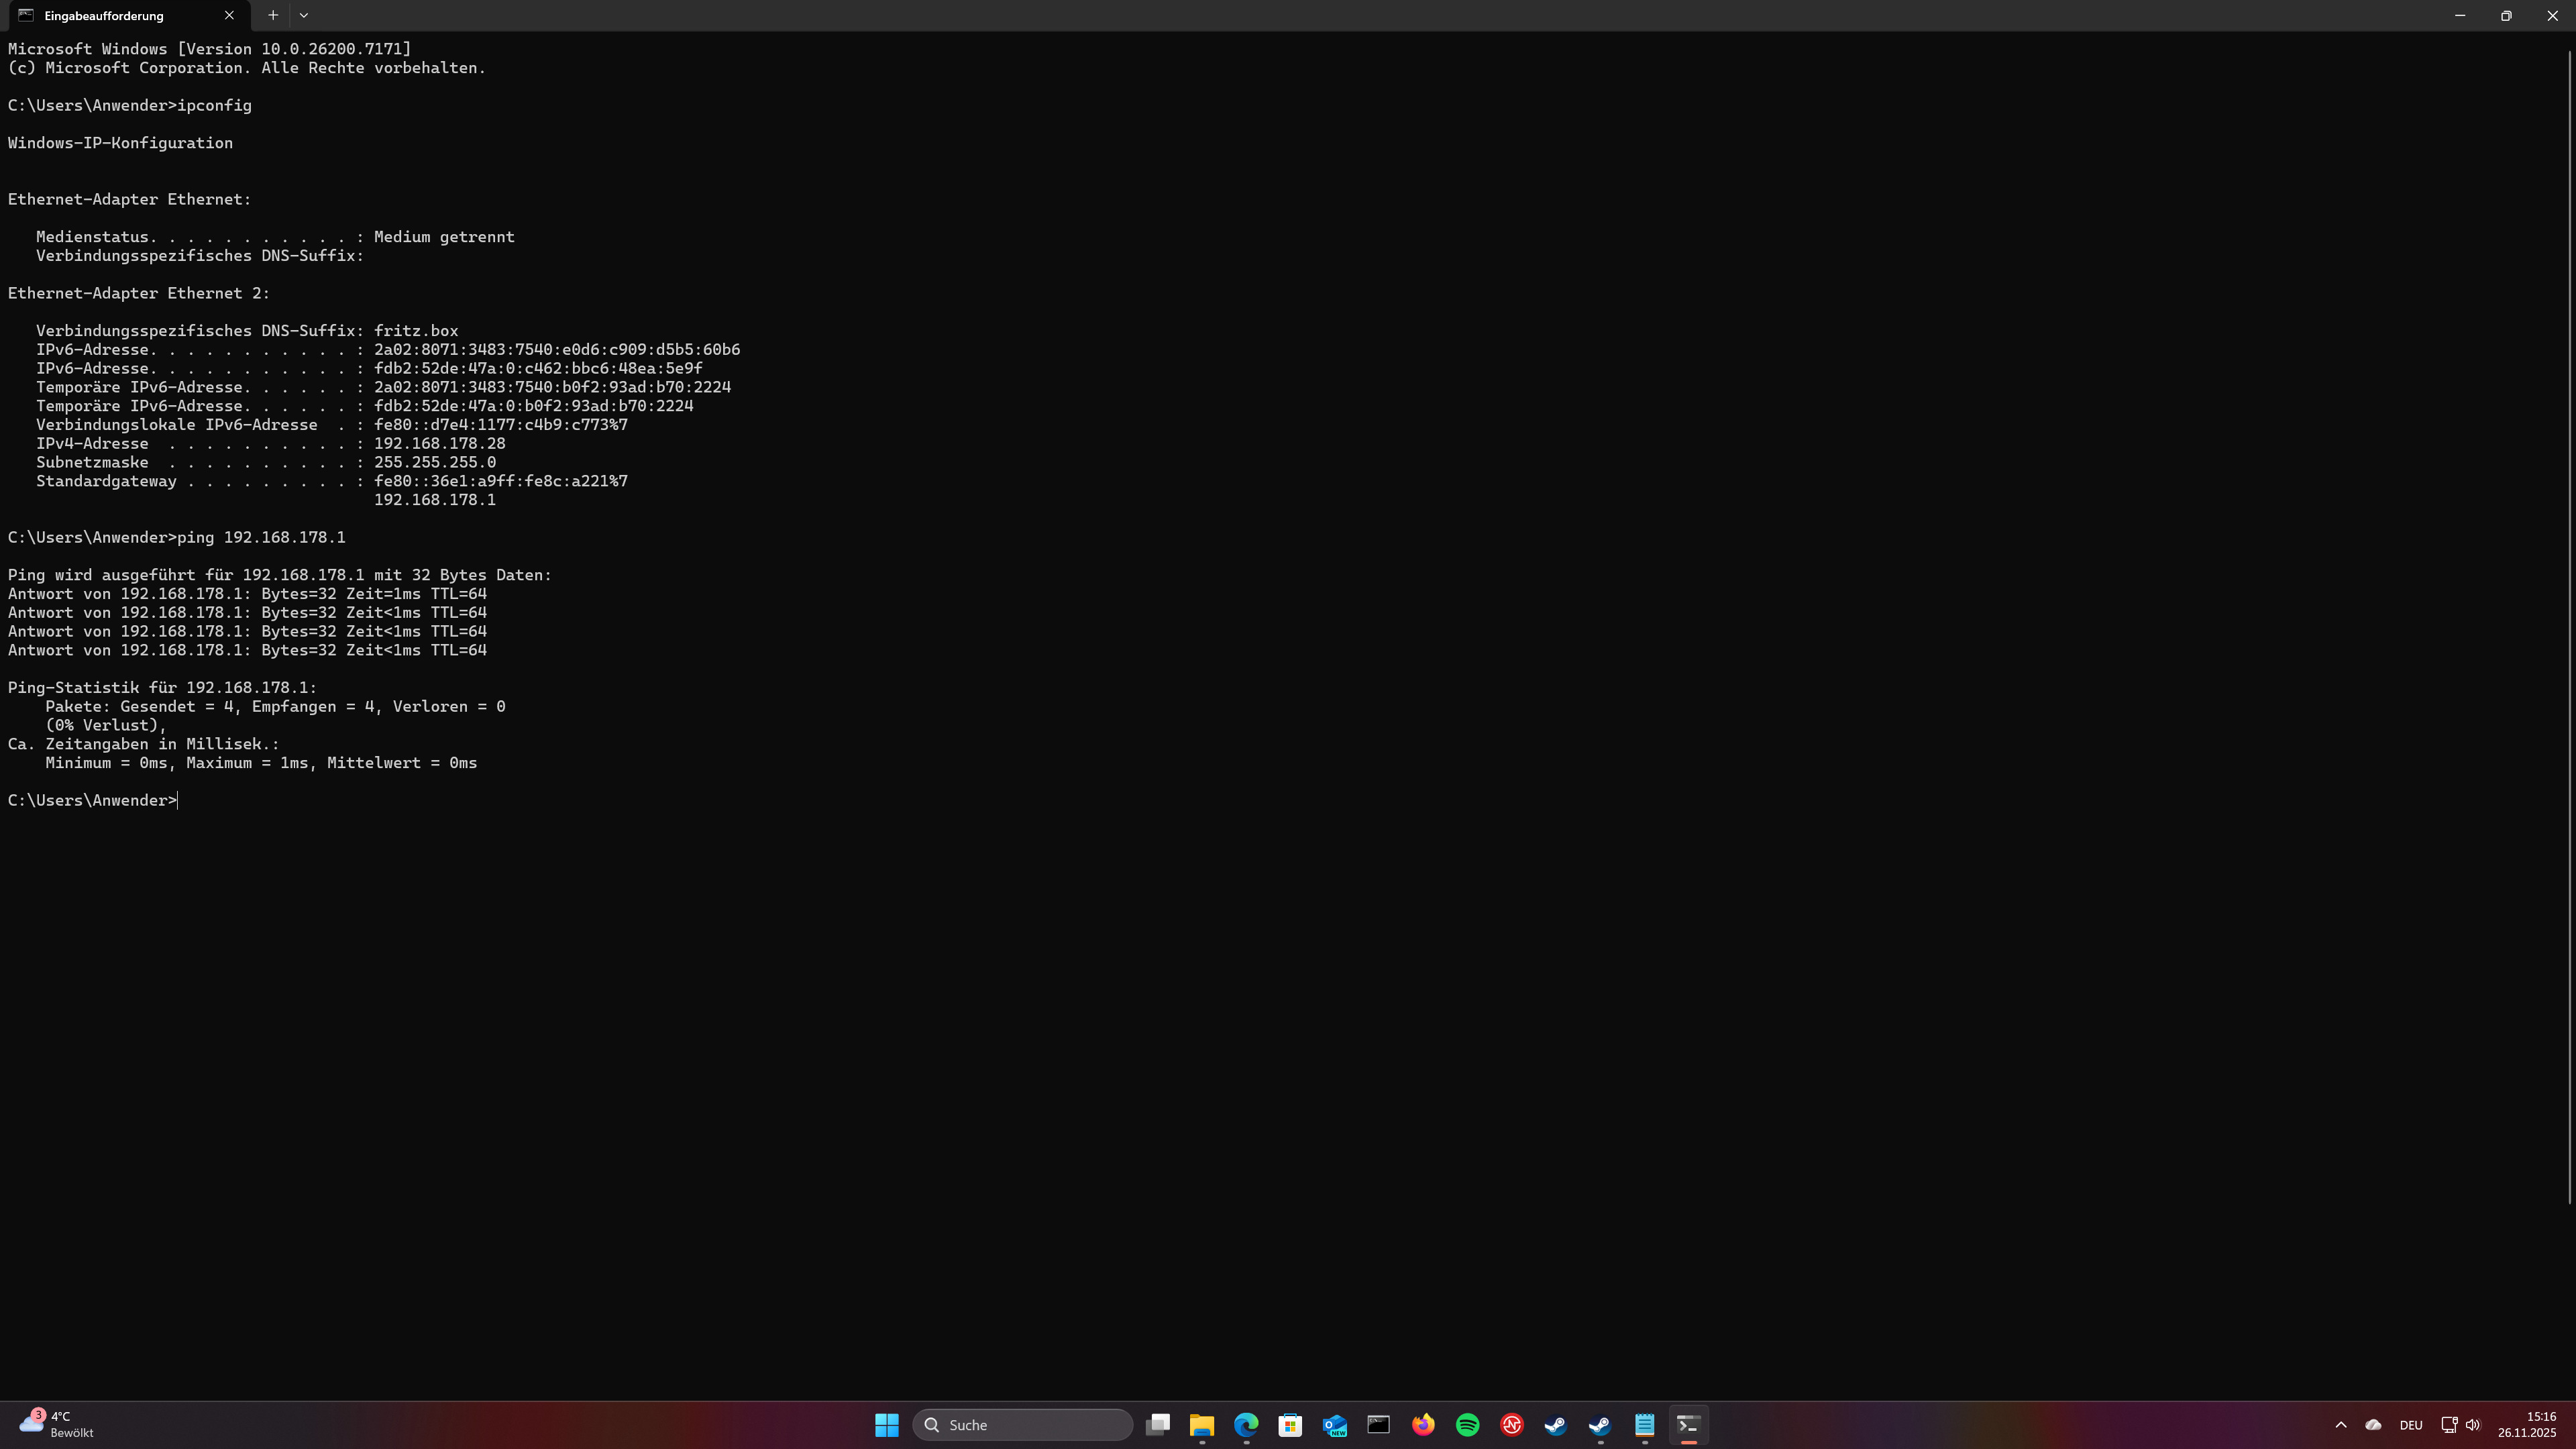Launch Firefox from the taskbar
The height and width of the screenshot is (1449, 2576).
(x=1423, y=1424)
